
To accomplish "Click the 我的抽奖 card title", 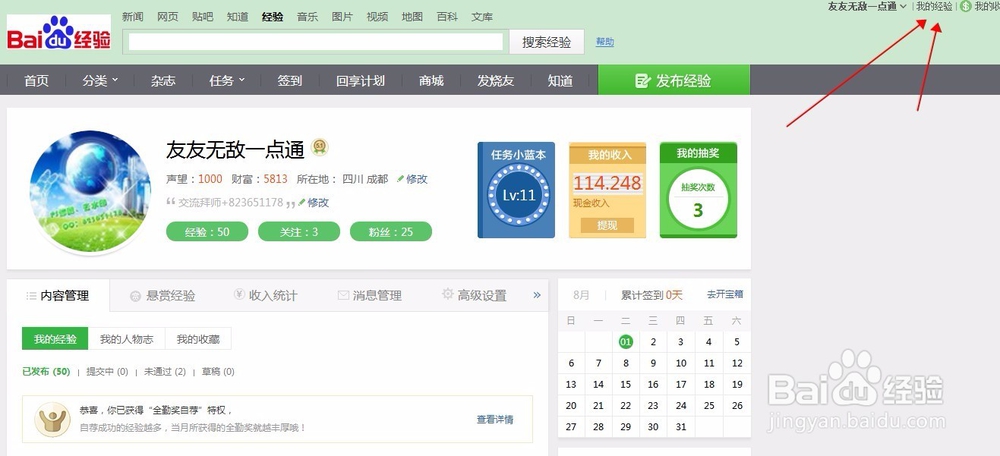I will tap(698, 153).
